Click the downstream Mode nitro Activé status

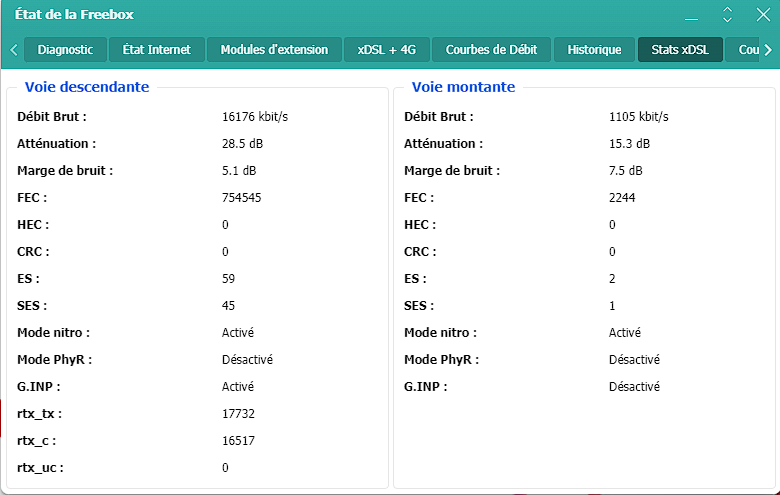click(238, 333)
